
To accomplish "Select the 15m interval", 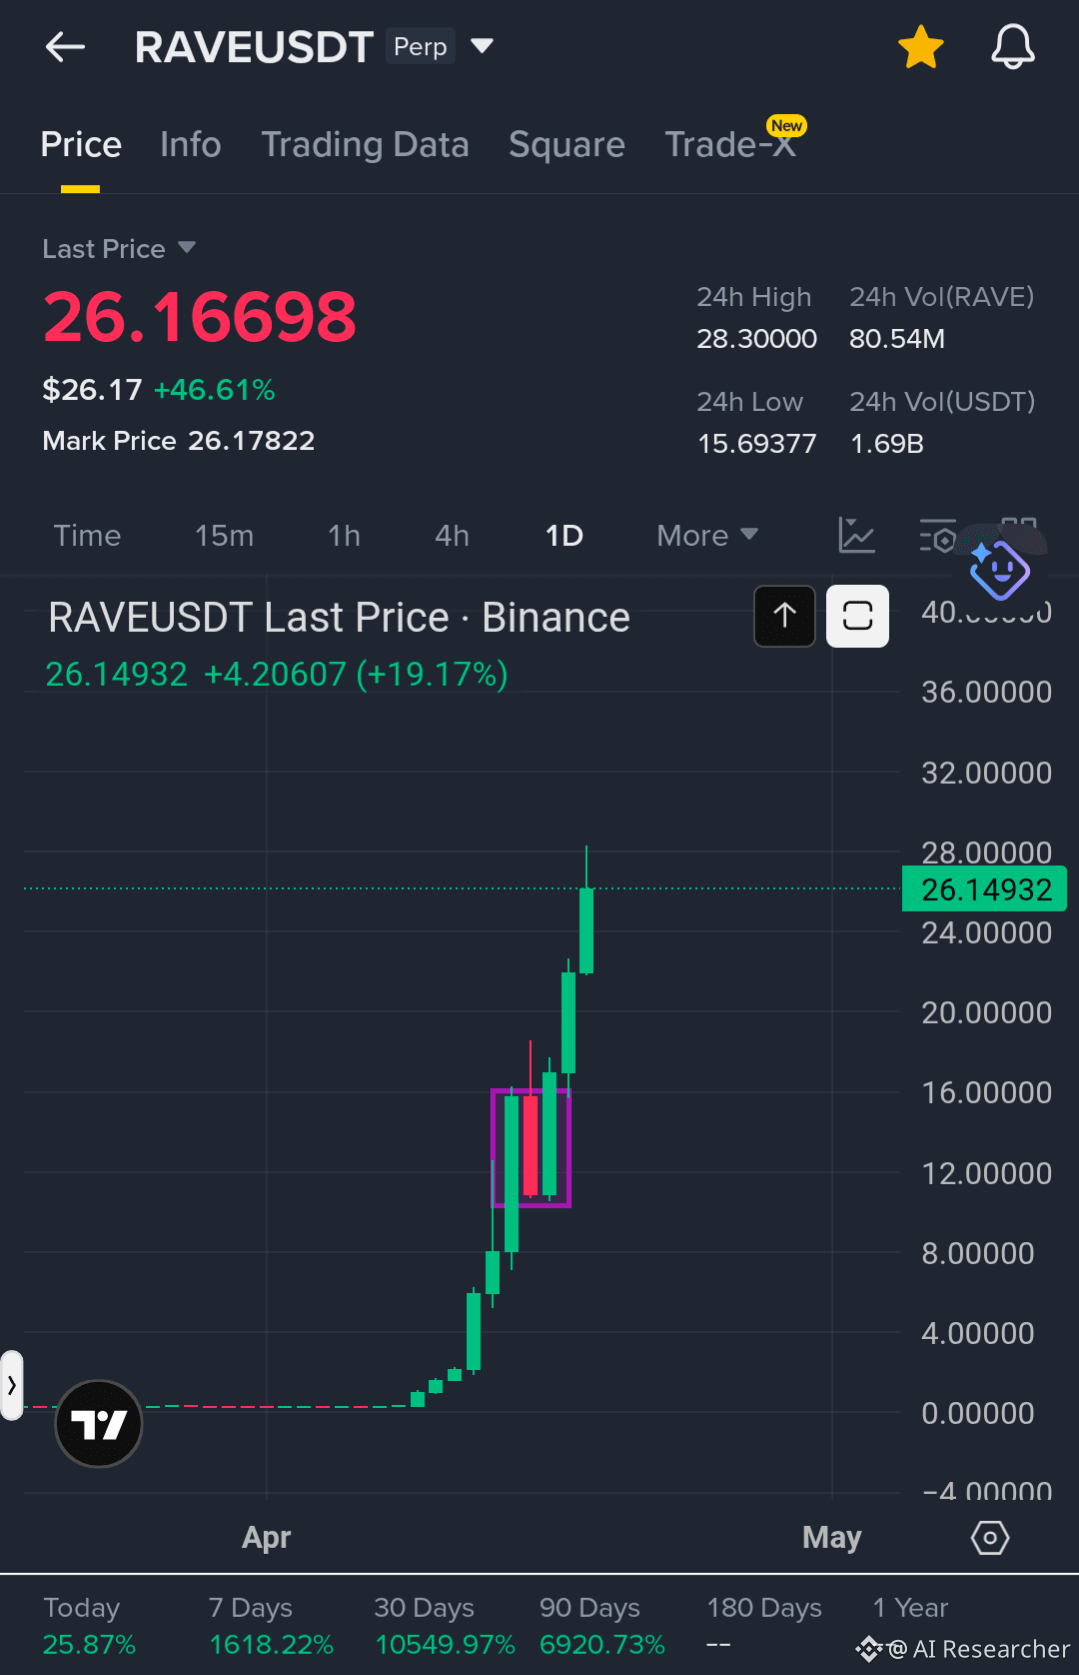I will [x=224, y=535].
